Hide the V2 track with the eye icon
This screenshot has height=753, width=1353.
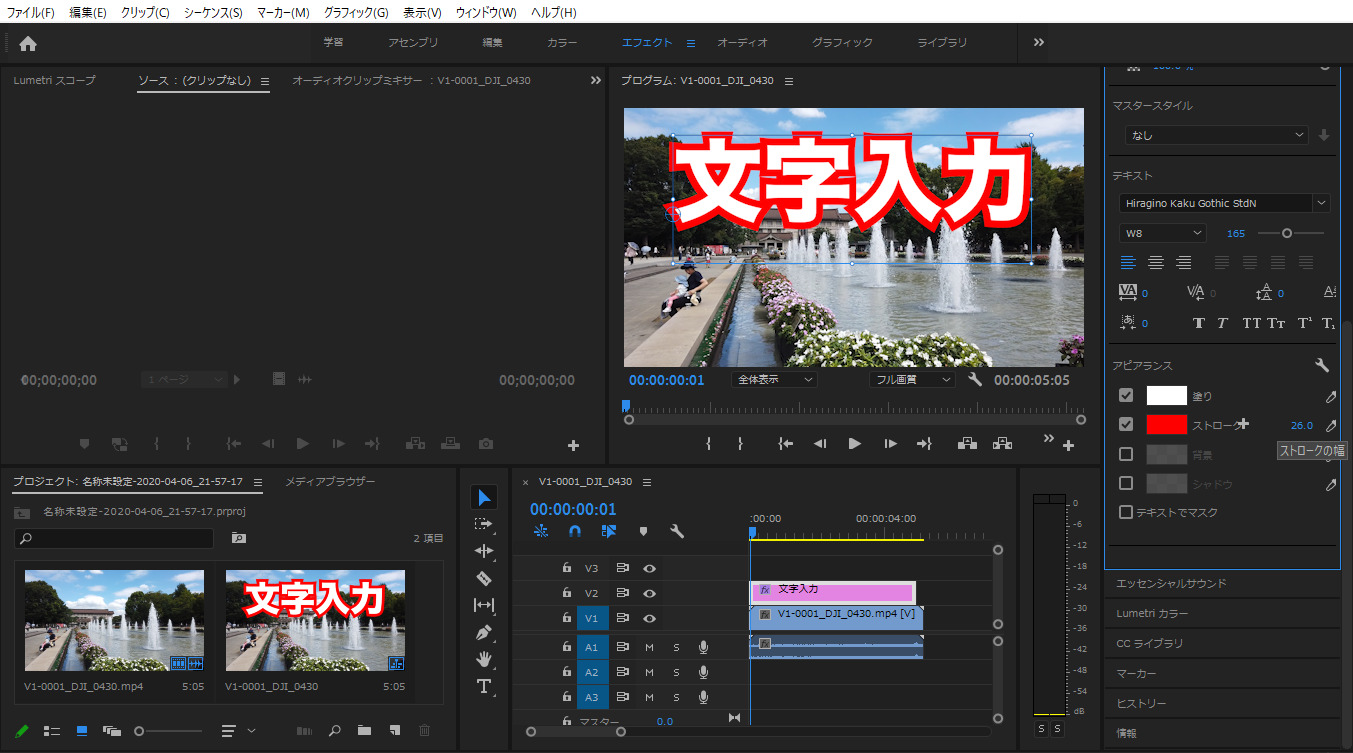click(649, 593)
